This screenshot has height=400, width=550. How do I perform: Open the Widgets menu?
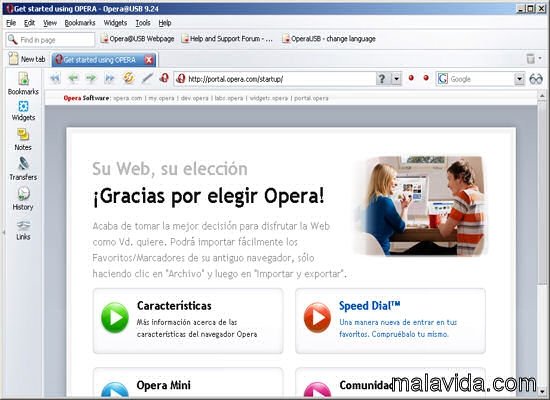click(x=115, y=23)
